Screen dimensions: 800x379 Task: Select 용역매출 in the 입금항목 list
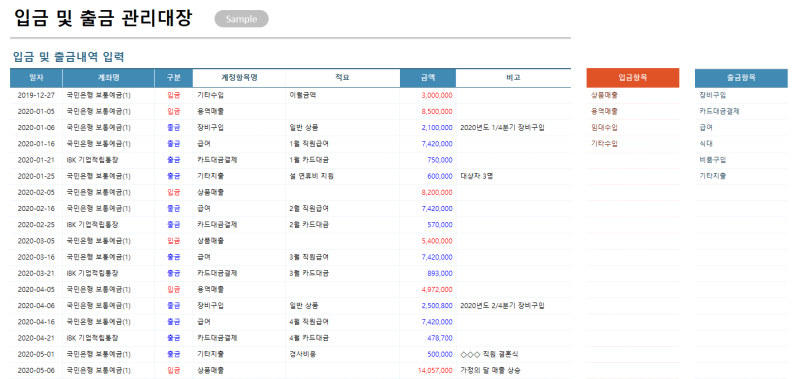click(x=604, y=111)
